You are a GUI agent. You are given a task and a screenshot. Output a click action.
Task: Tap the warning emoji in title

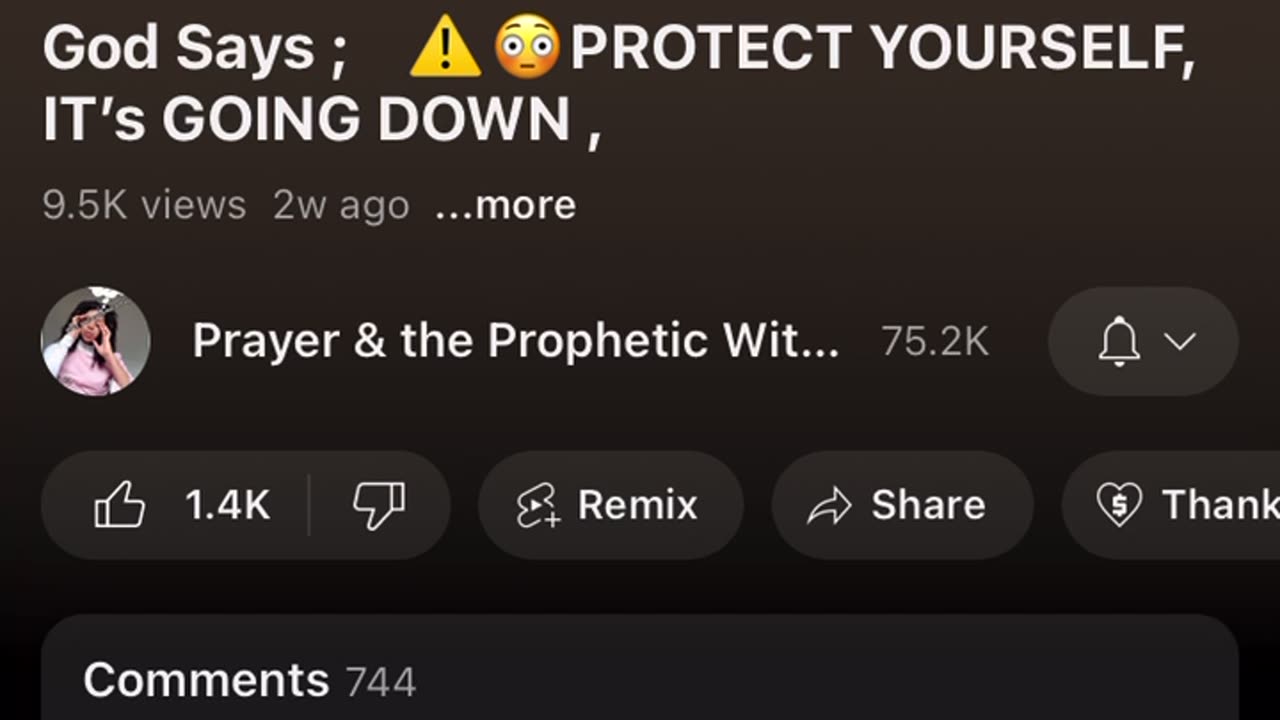(445, 47)
